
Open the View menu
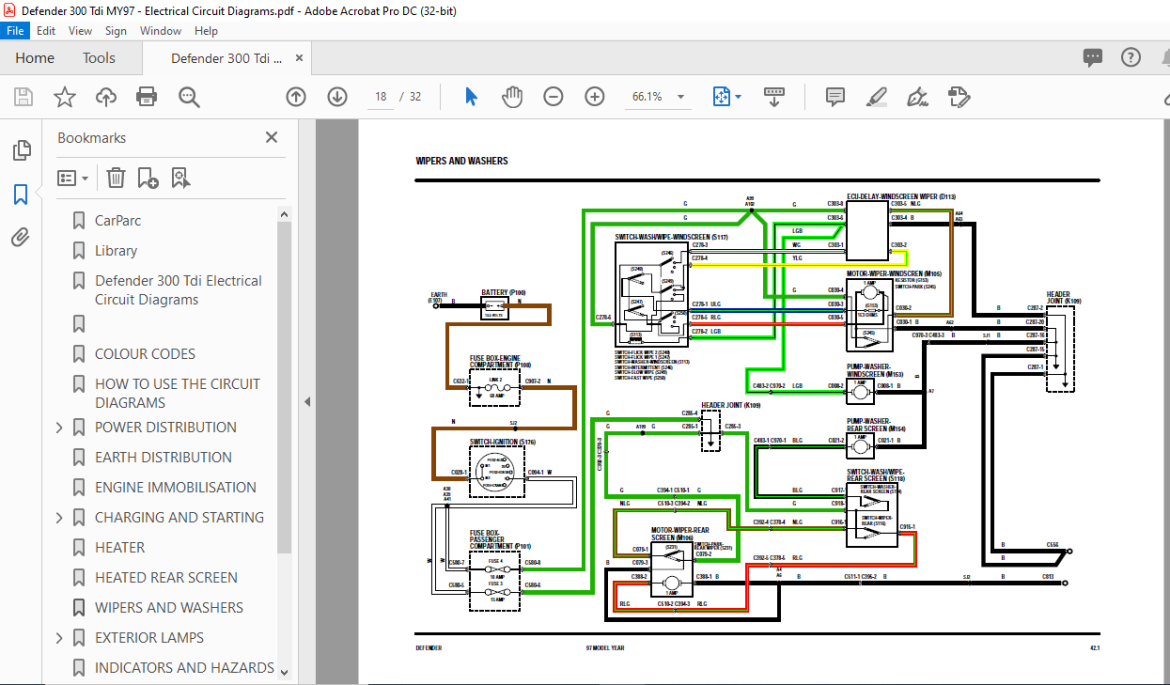point(80,31)
